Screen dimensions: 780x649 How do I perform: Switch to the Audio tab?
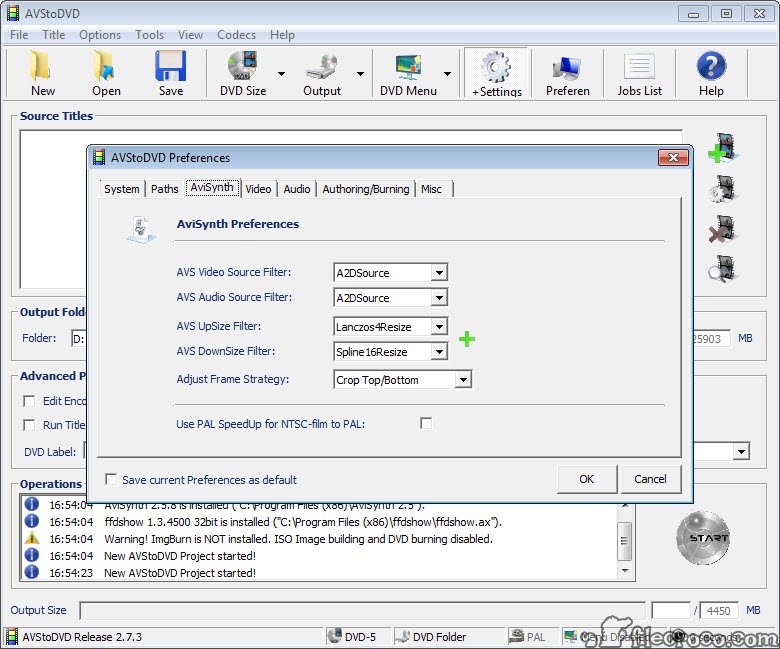tap(297, 189)
